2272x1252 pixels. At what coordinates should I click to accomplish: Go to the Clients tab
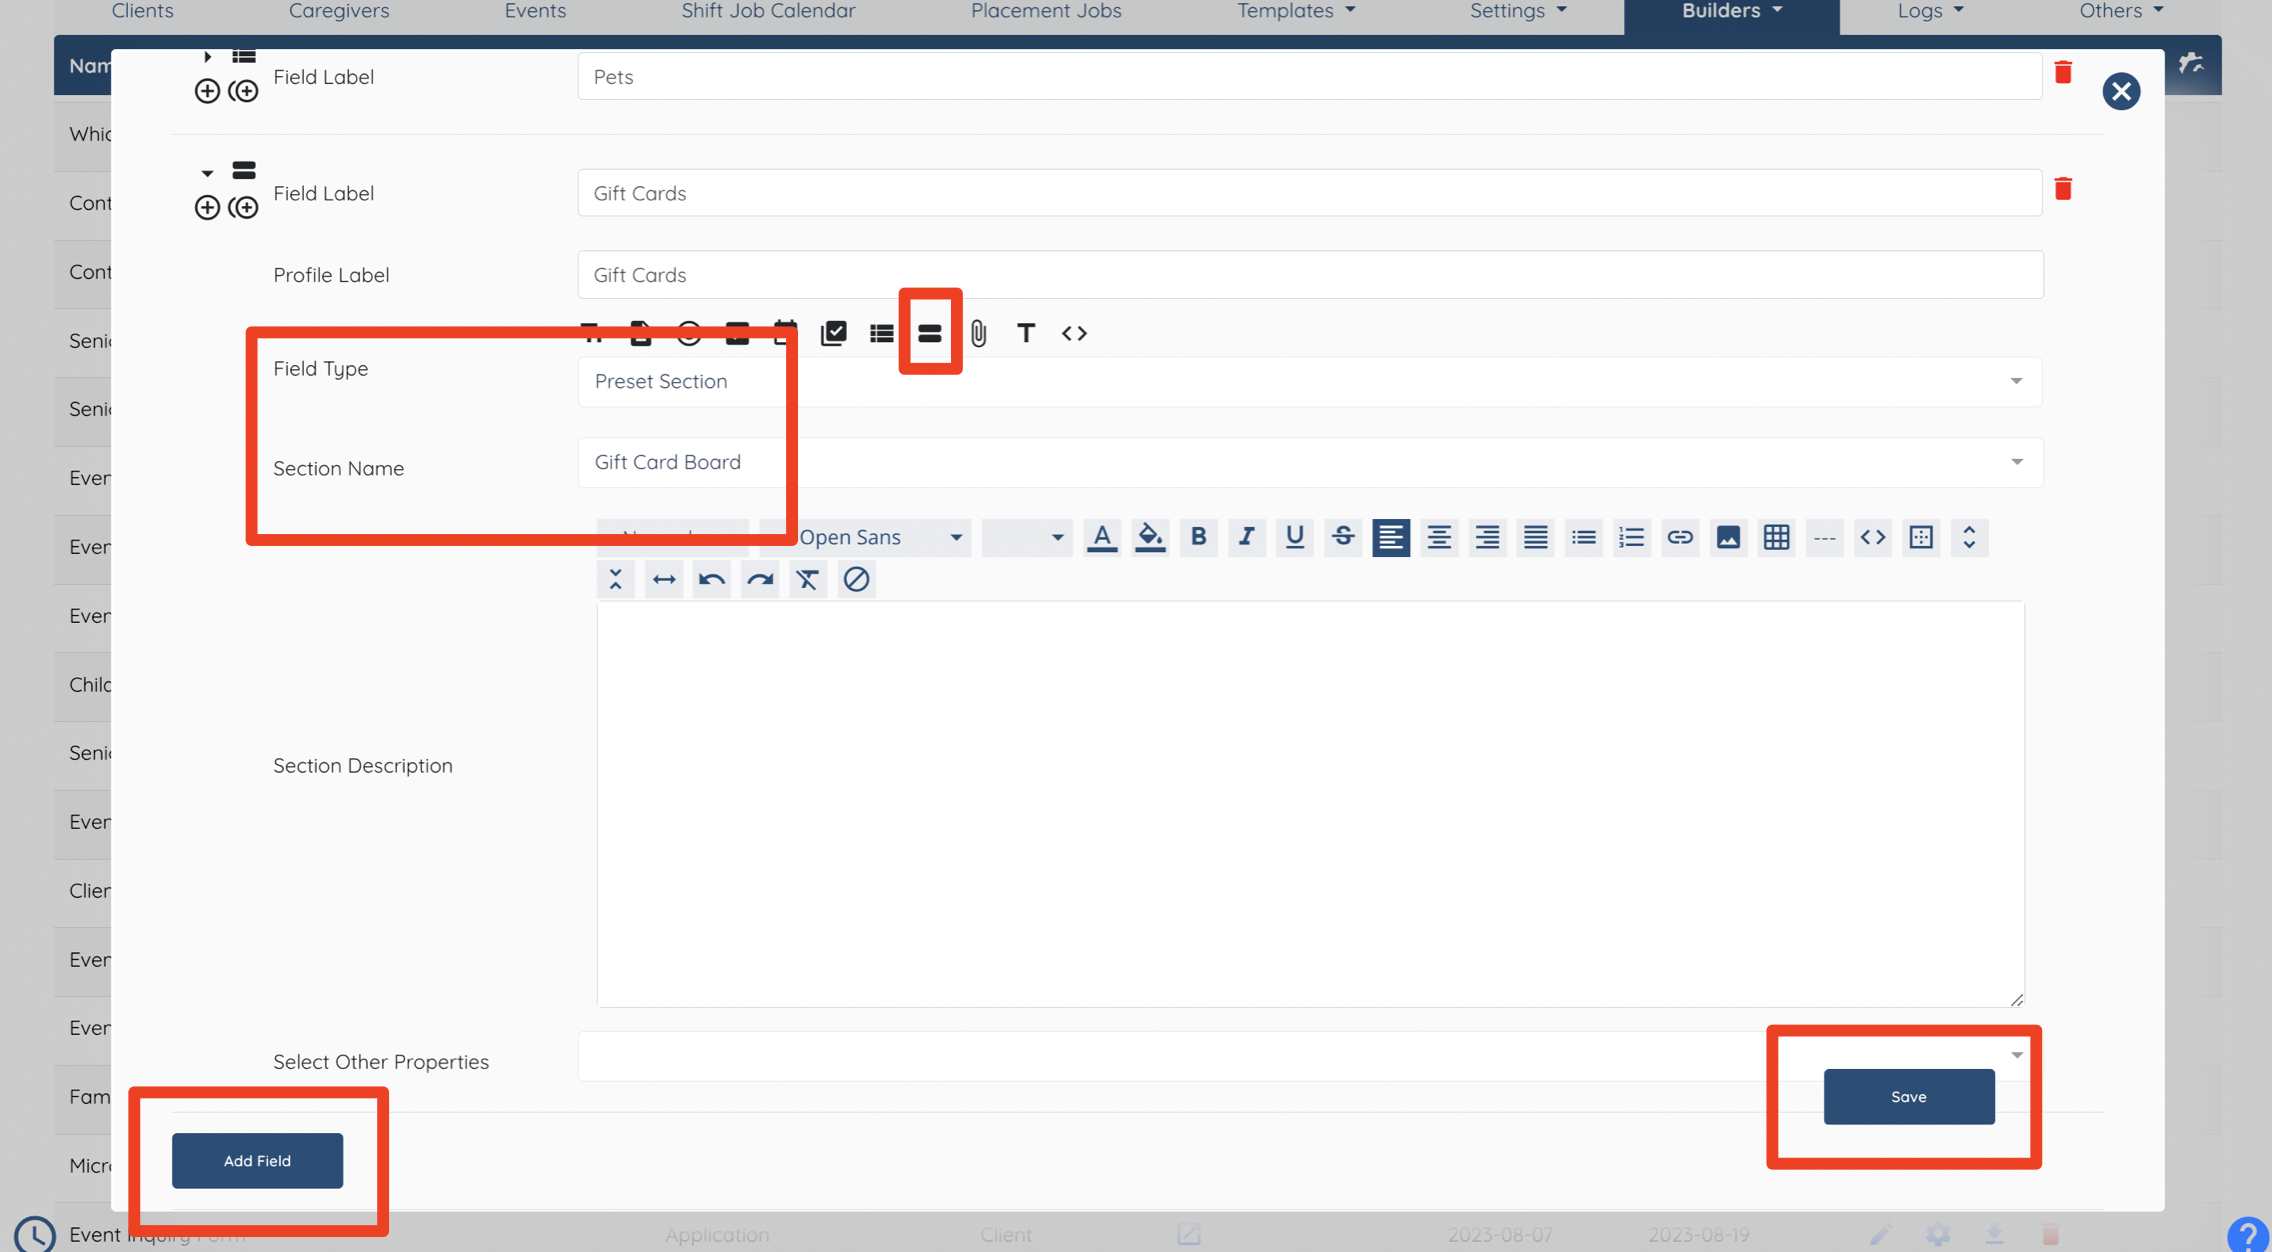(x=142, y=11)
